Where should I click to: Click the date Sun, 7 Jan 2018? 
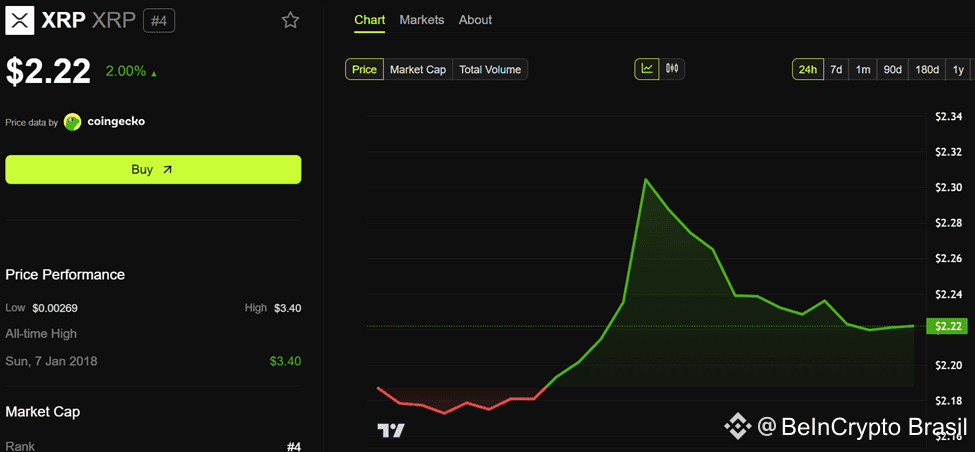coord(51,361)
